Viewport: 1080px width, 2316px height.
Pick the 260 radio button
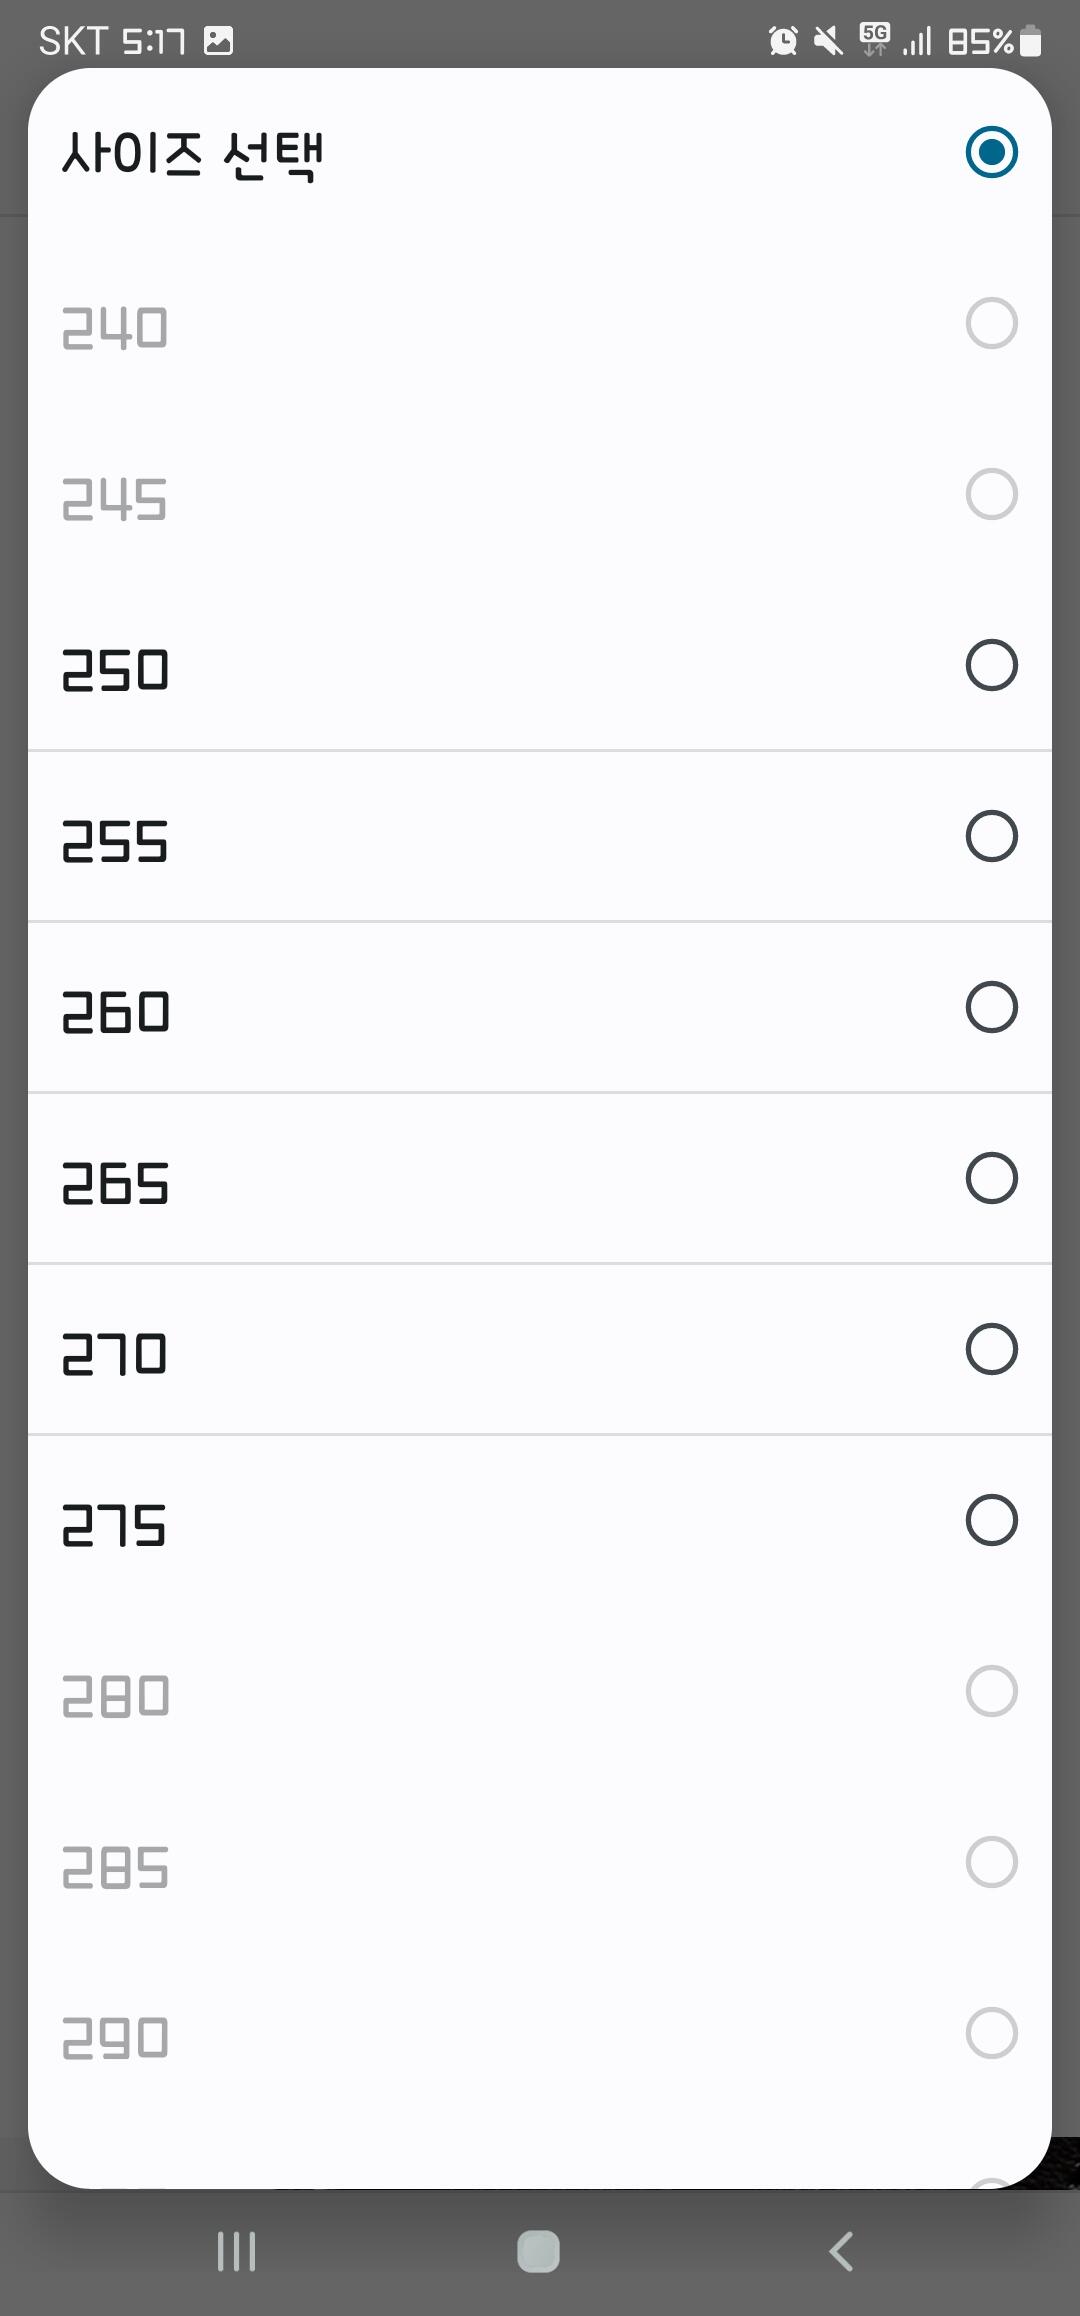[x=991, y=1008]
